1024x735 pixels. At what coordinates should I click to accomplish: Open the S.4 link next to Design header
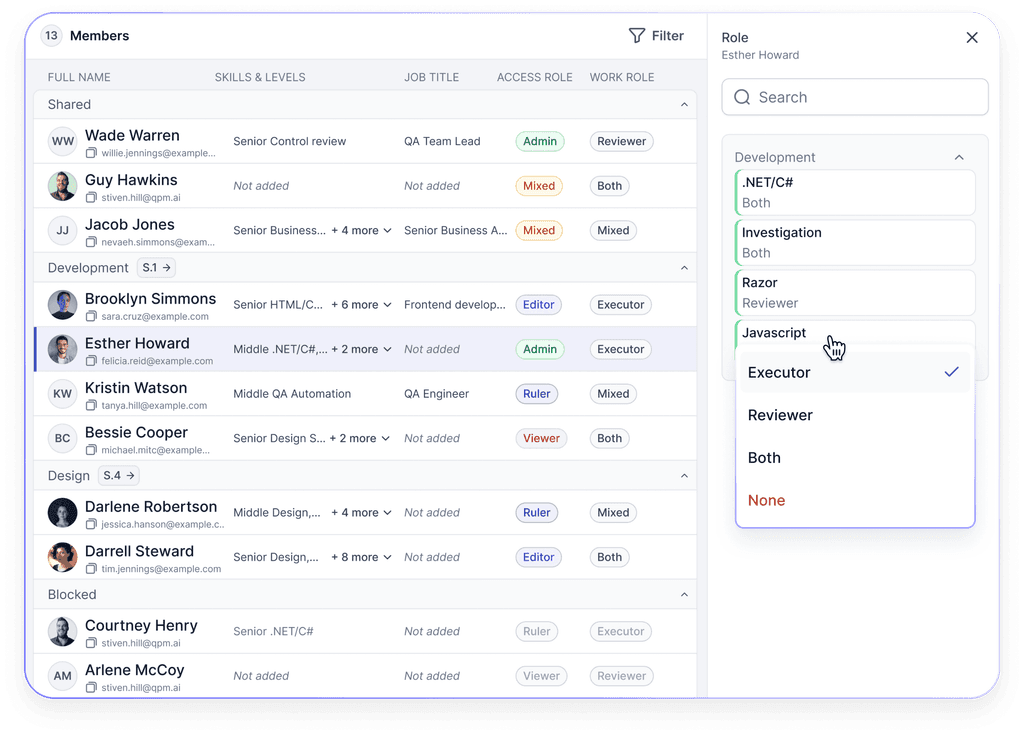click(118, 475)
